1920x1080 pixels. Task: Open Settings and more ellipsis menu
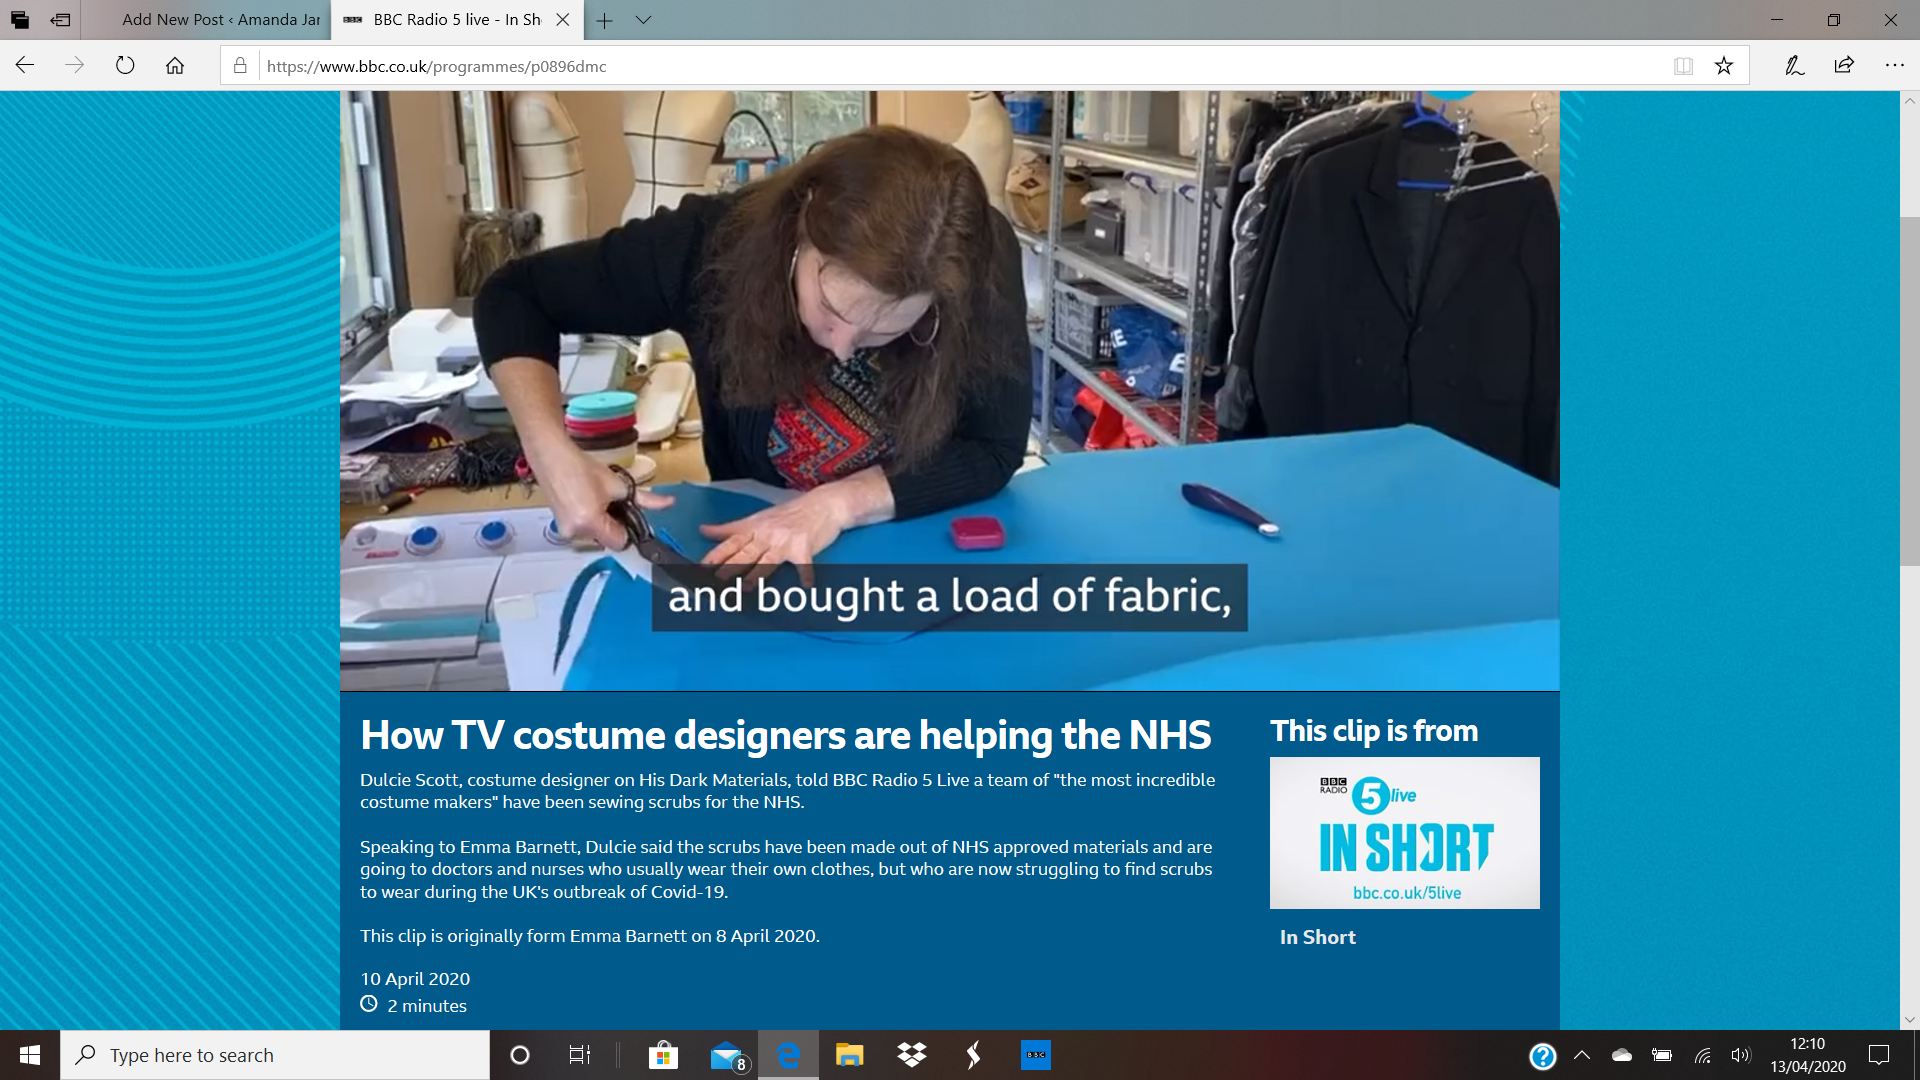(x=1894, y=66)
